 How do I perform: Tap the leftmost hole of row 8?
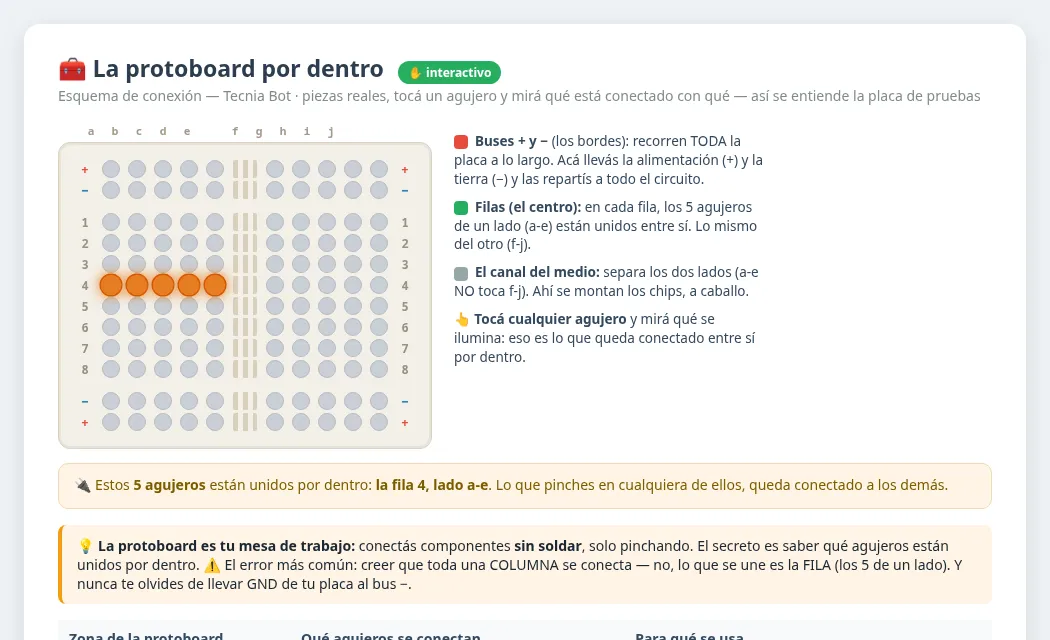pos(111,369)
